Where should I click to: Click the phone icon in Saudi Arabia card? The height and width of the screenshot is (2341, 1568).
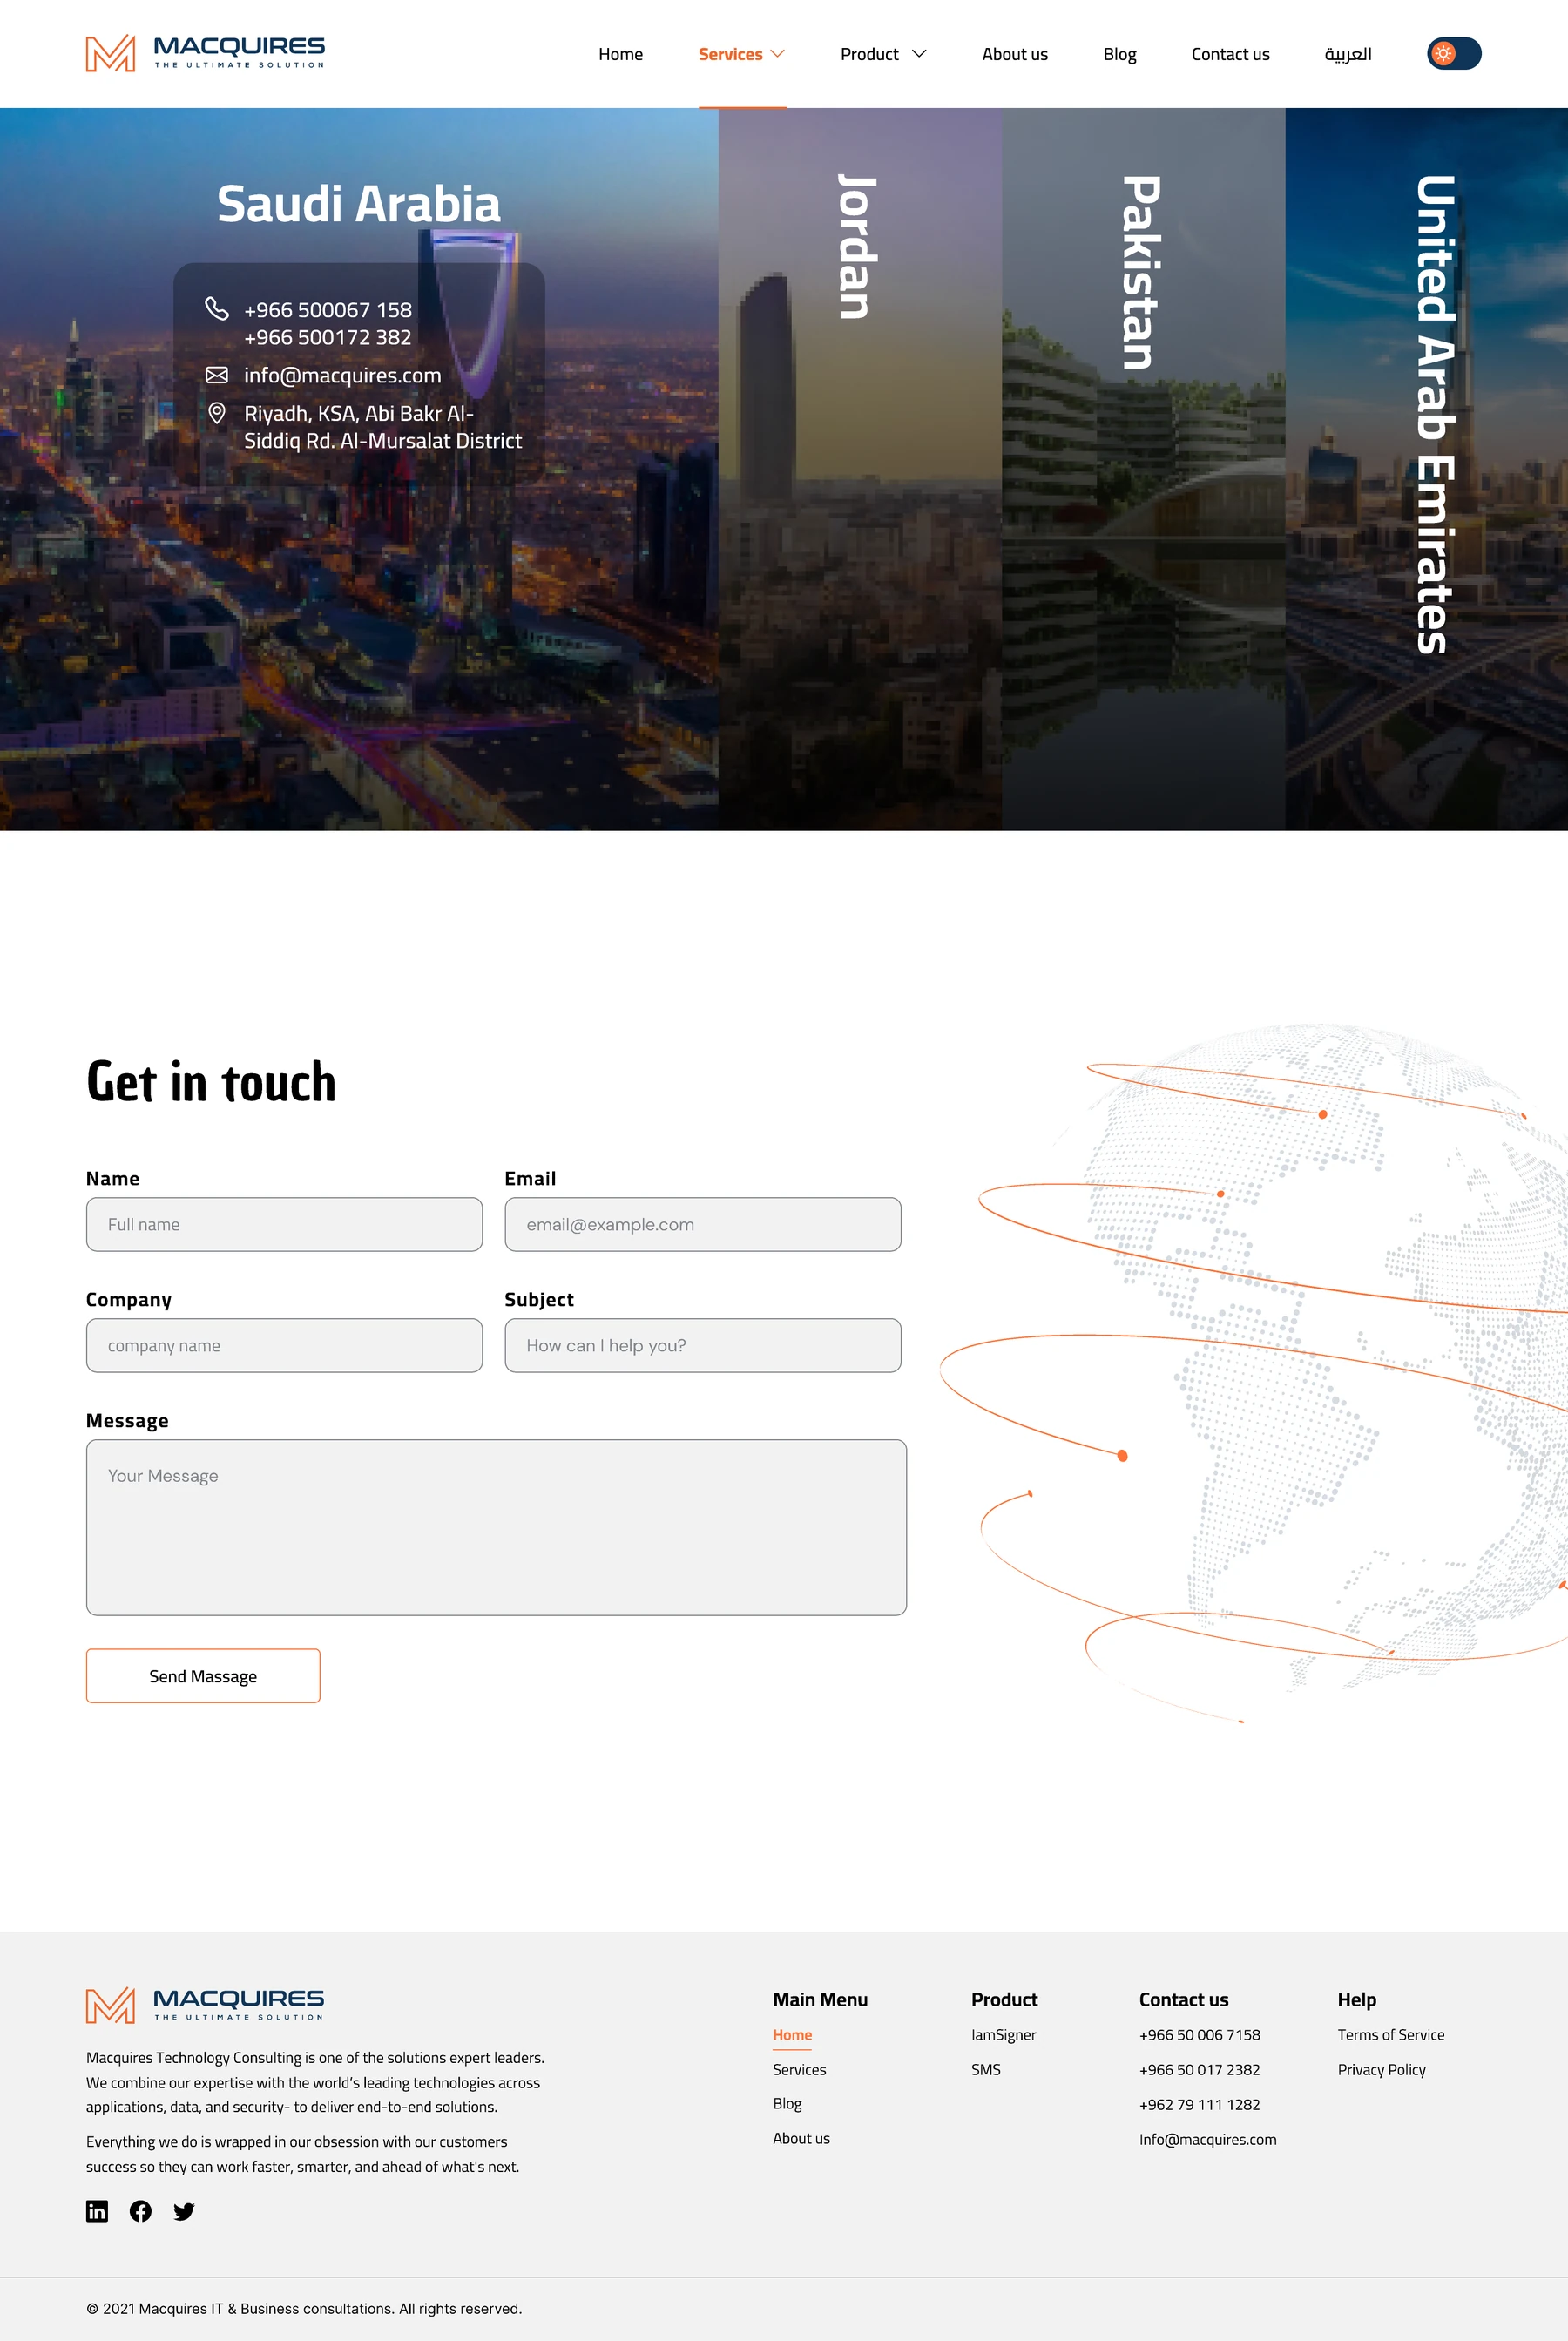click(x=217, y=308)
